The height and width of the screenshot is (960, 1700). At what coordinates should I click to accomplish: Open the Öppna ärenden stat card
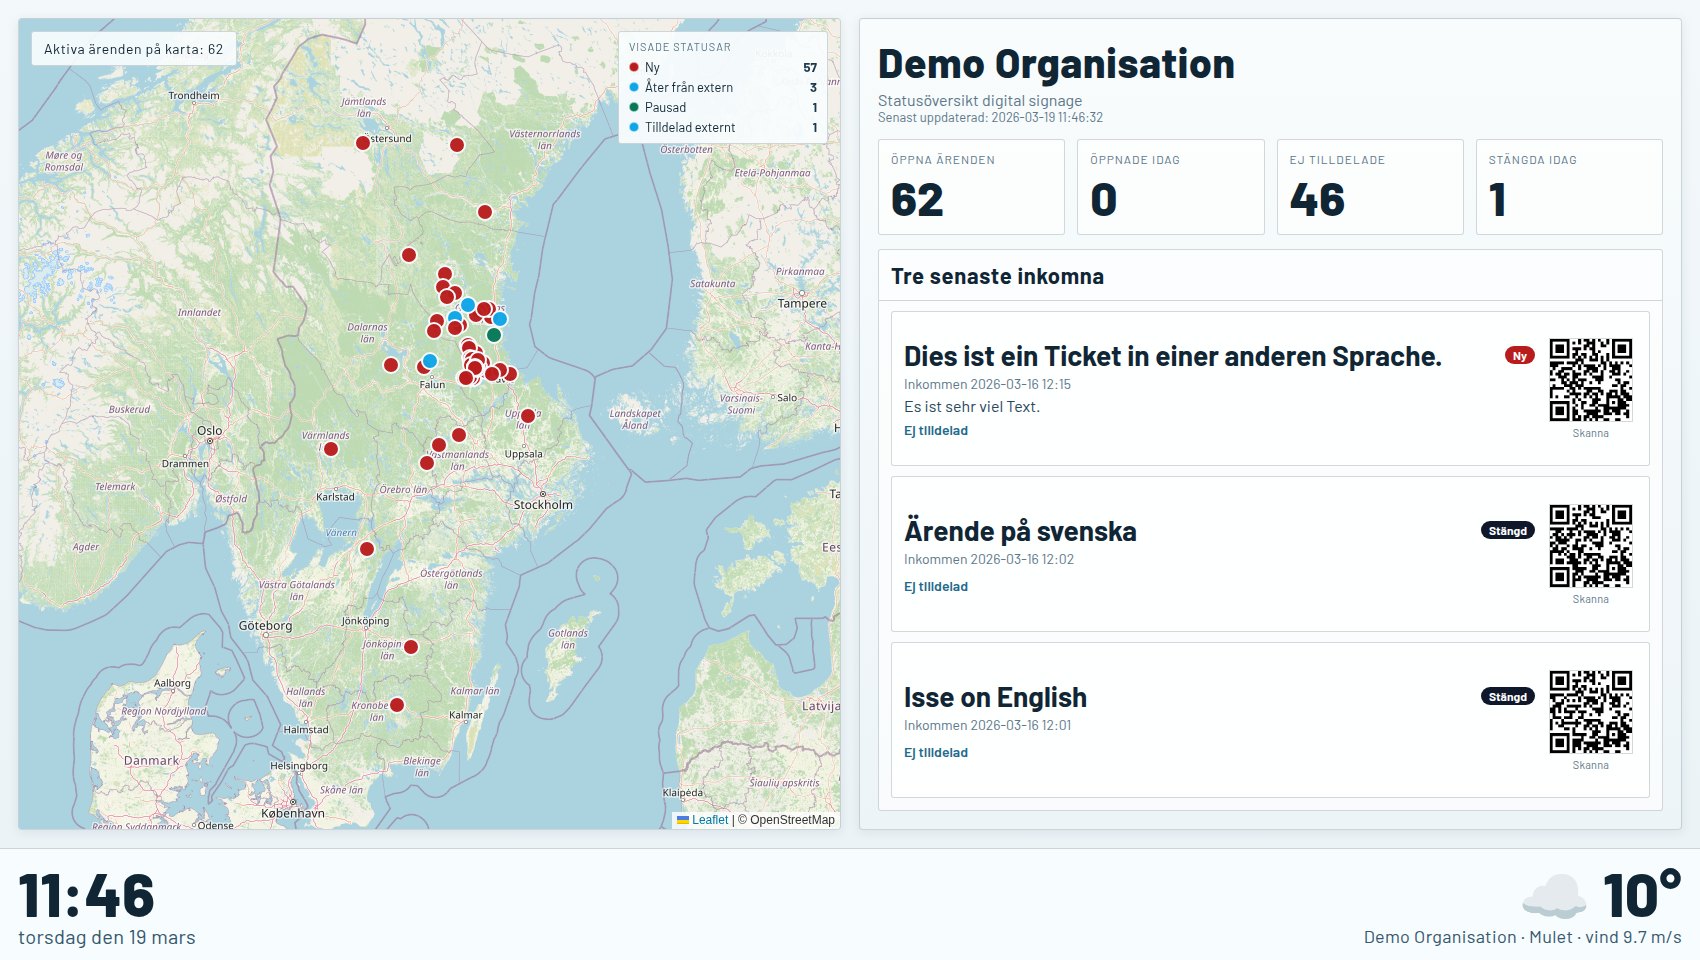[x=971, y=187]
